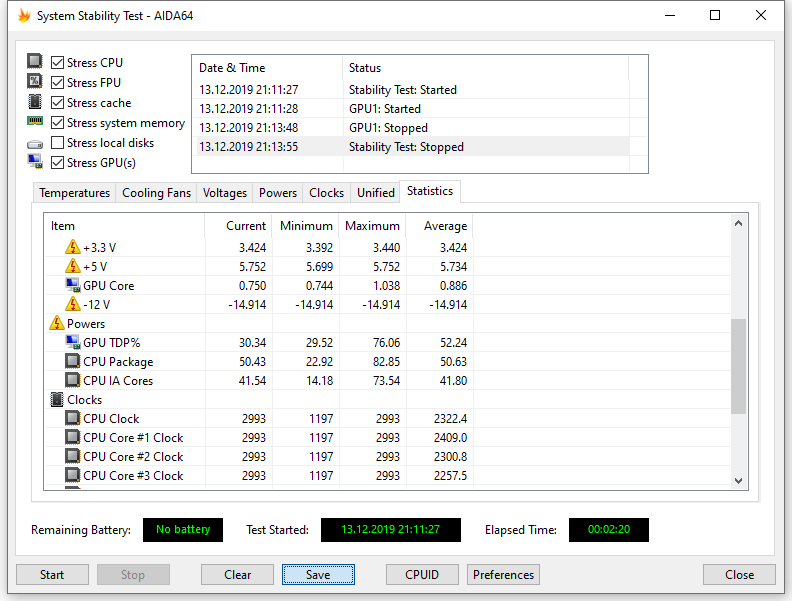Click the Test Started value 13.12.2019 21:11:27
Screen dimensions: 792x601
pos(390,529)
